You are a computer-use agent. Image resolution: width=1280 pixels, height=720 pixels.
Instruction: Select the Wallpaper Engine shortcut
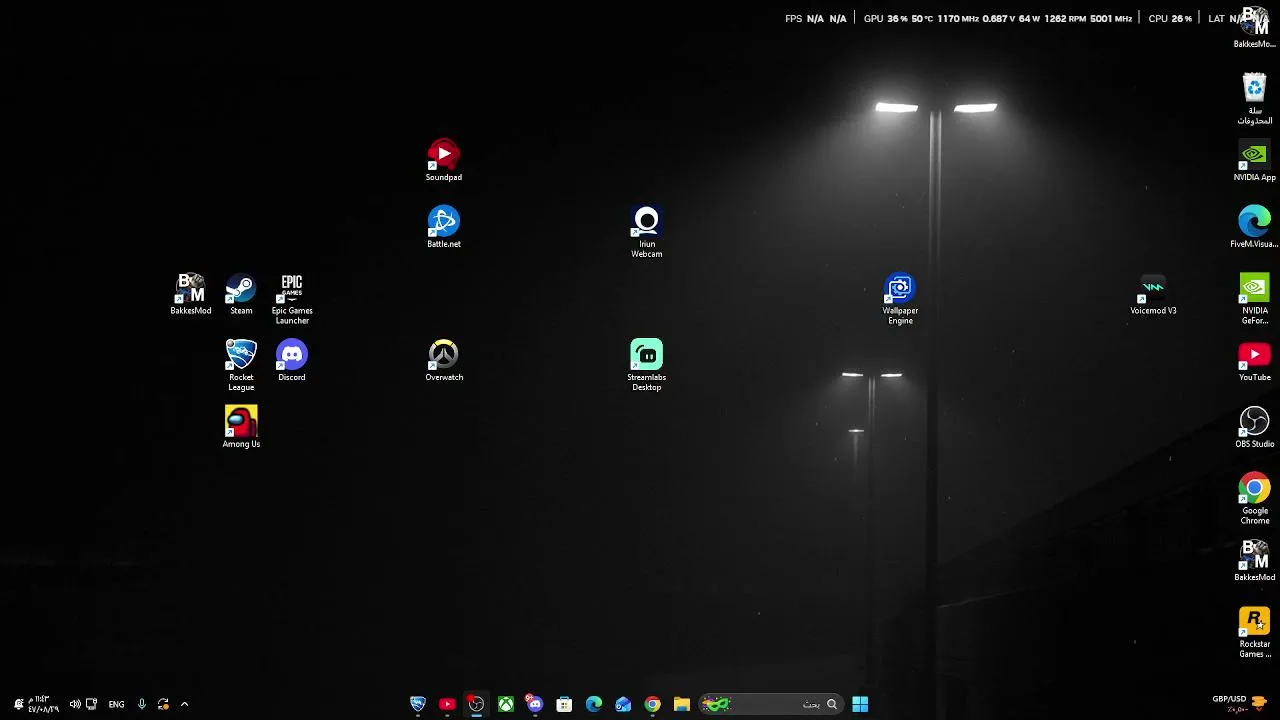point(900,299)
